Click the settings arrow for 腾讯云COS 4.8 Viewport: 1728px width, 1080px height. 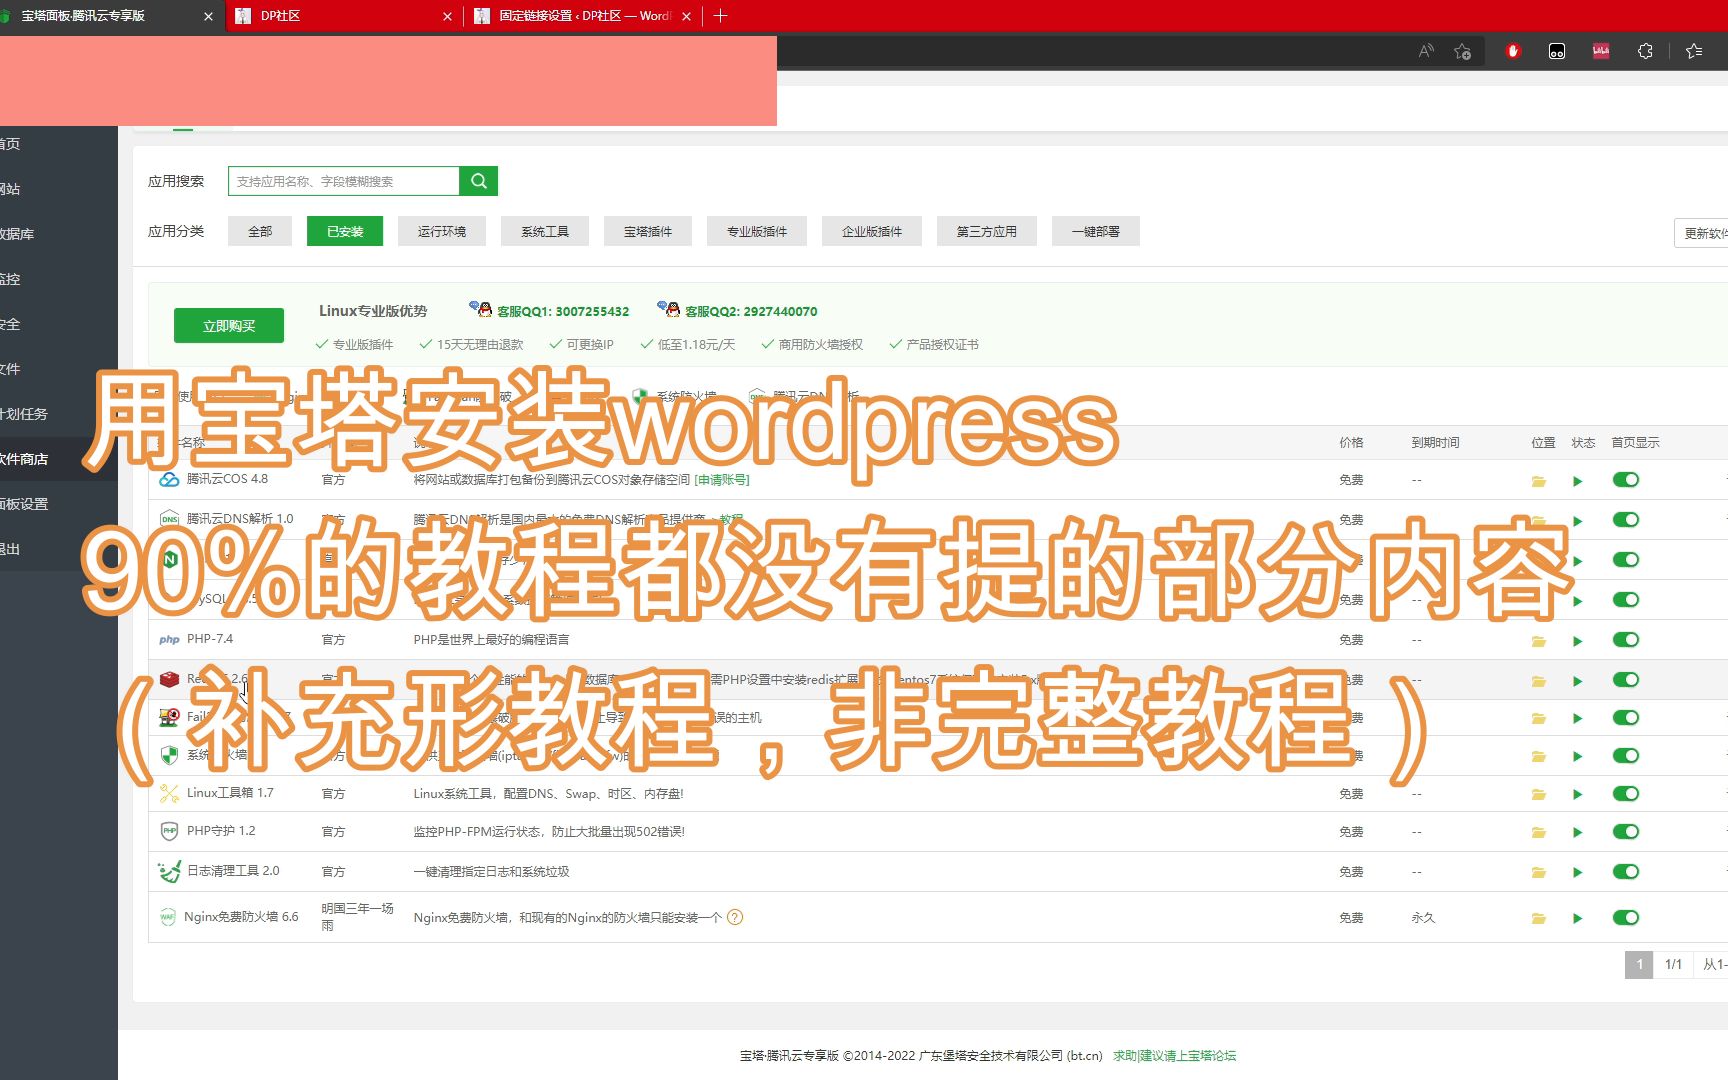tap(1578, 481)
